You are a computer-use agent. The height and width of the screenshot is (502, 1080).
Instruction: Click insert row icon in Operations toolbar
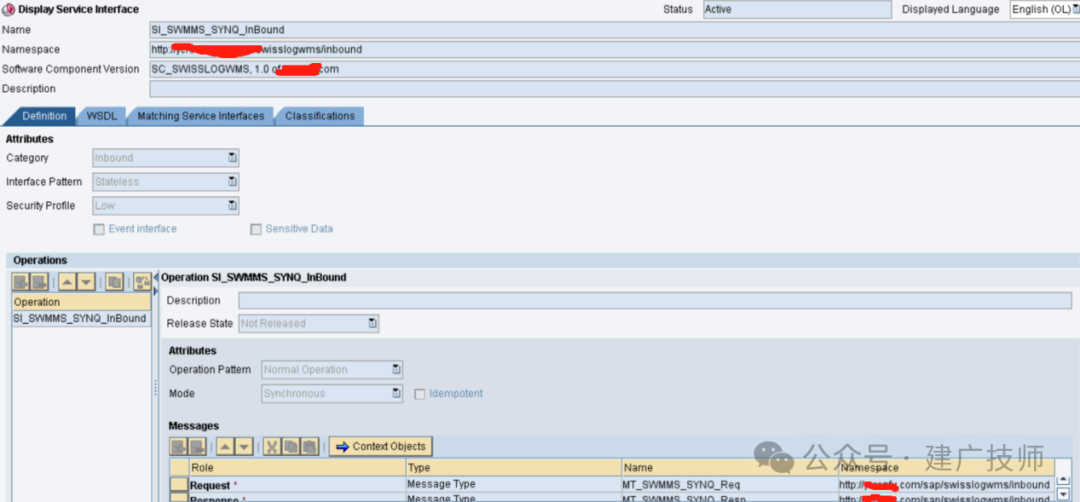[x=21, y=282]
